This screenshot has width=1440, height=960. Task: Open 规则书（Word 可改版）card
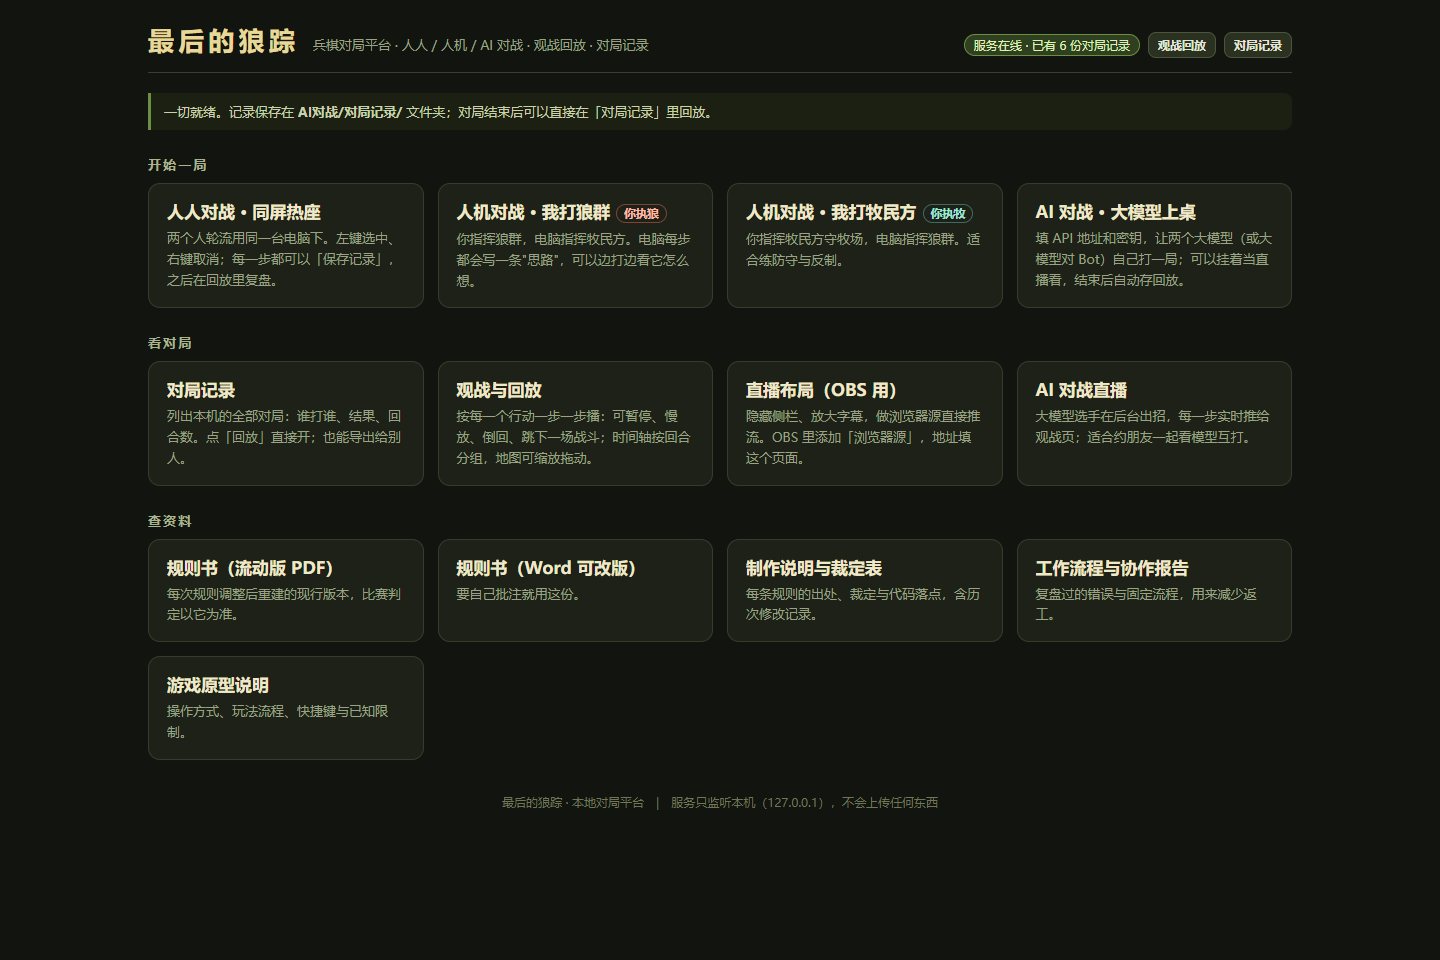tap(575, 590)
